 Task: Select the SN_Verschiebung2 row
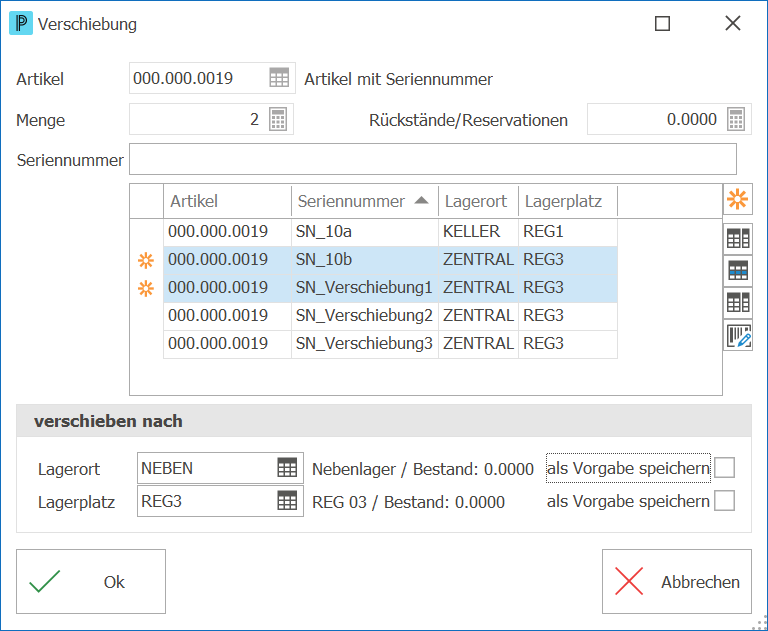point(390,316)
